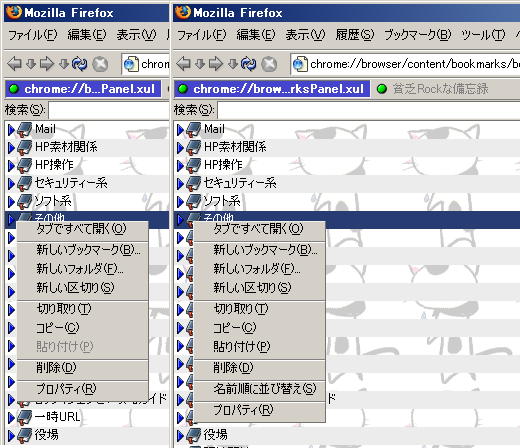This screenshot has width=520, height=448.
Task: Choose プロパティ in right context menu
Action: point(259,410)
